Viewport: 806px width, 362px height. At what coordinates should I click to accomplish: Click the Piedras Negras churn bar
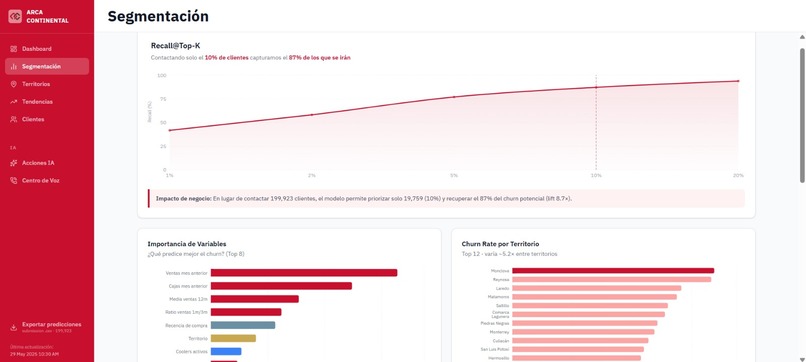coord(584,323)
